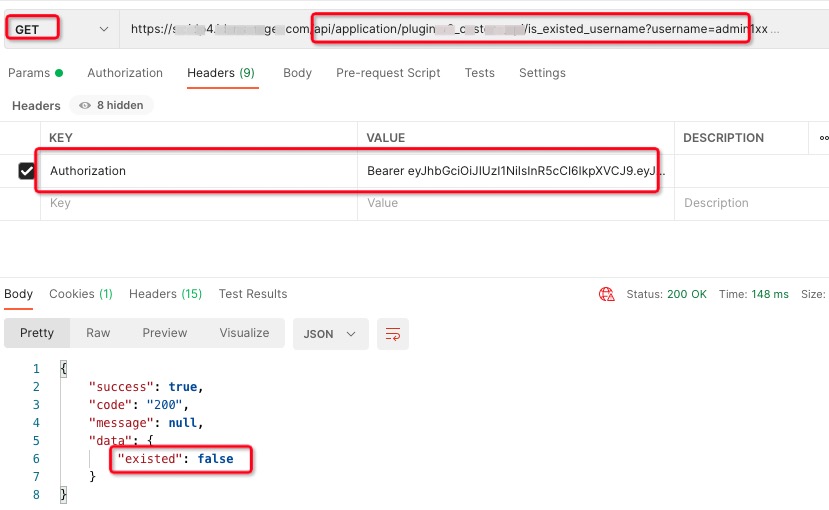Image resolution: width=829 pixels, height=510 pixels.
Task: Go to the Tests tab
Action: pyautogui.click(x=479, y=73)
